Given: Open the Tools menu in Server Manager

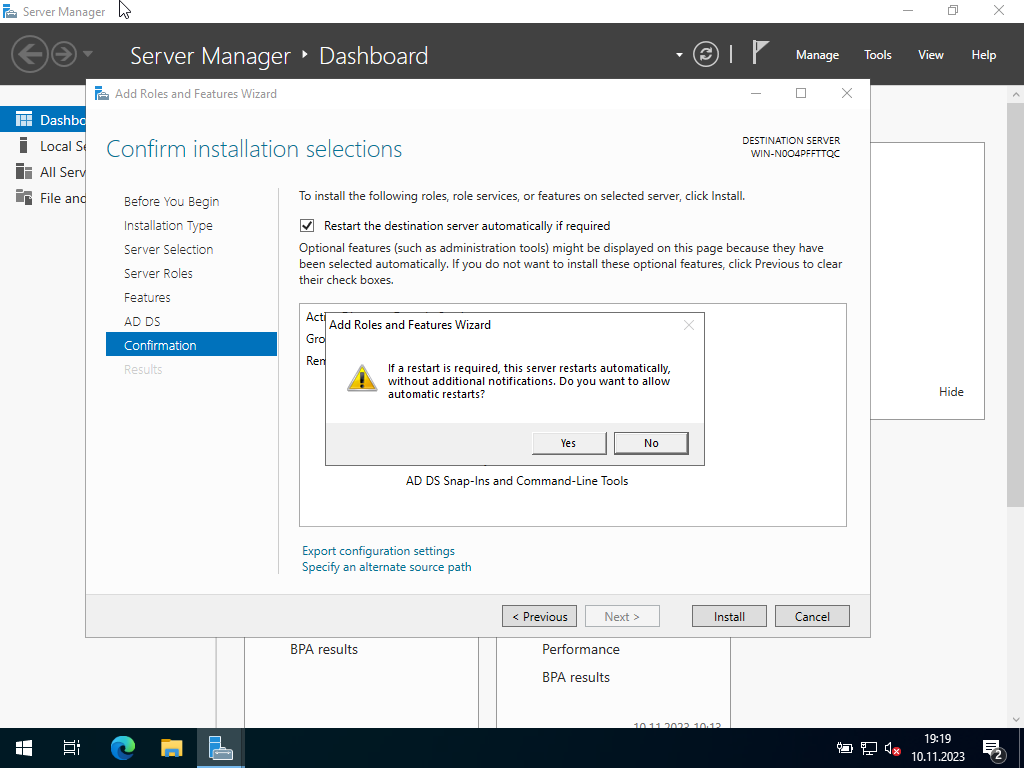Looking at the screenshot, I should click(877, 55).
